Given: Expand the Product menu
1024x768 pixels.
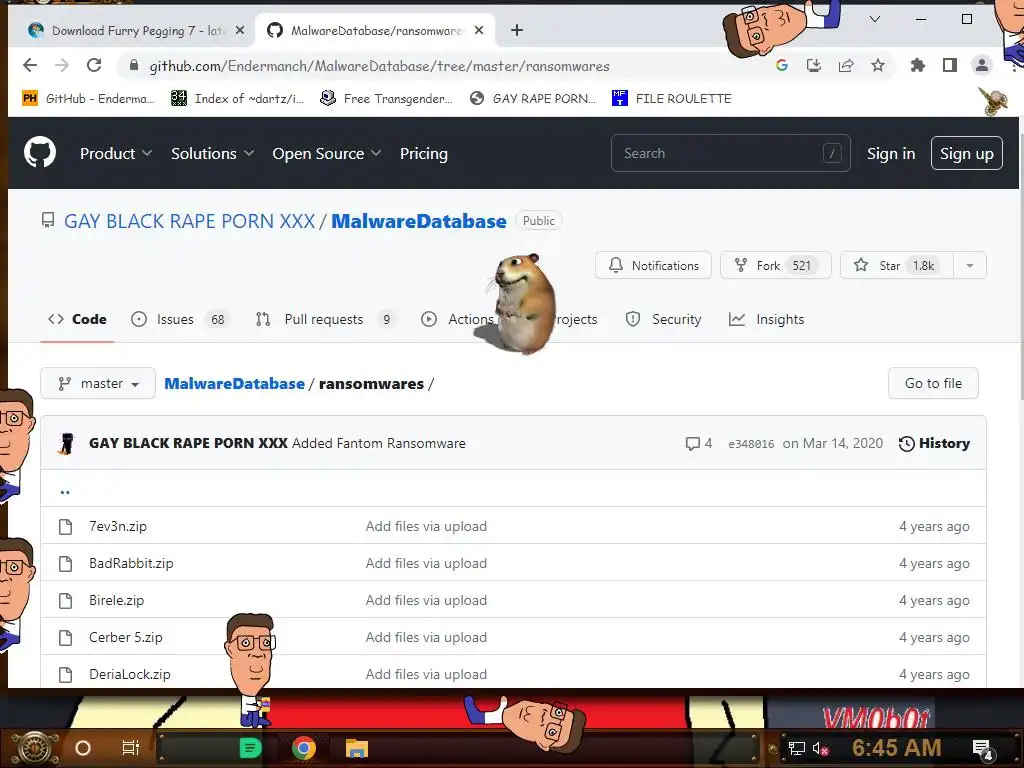Looking at the screenshot, I should tap(116, 153).
